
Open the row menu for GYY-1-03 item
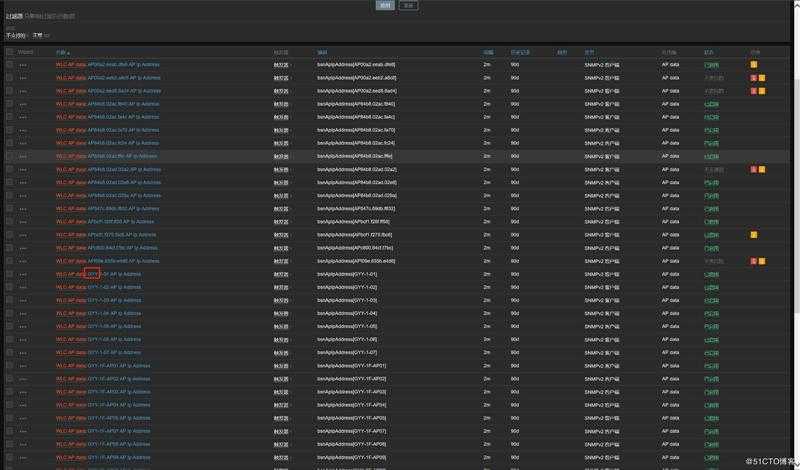[23, 301]
